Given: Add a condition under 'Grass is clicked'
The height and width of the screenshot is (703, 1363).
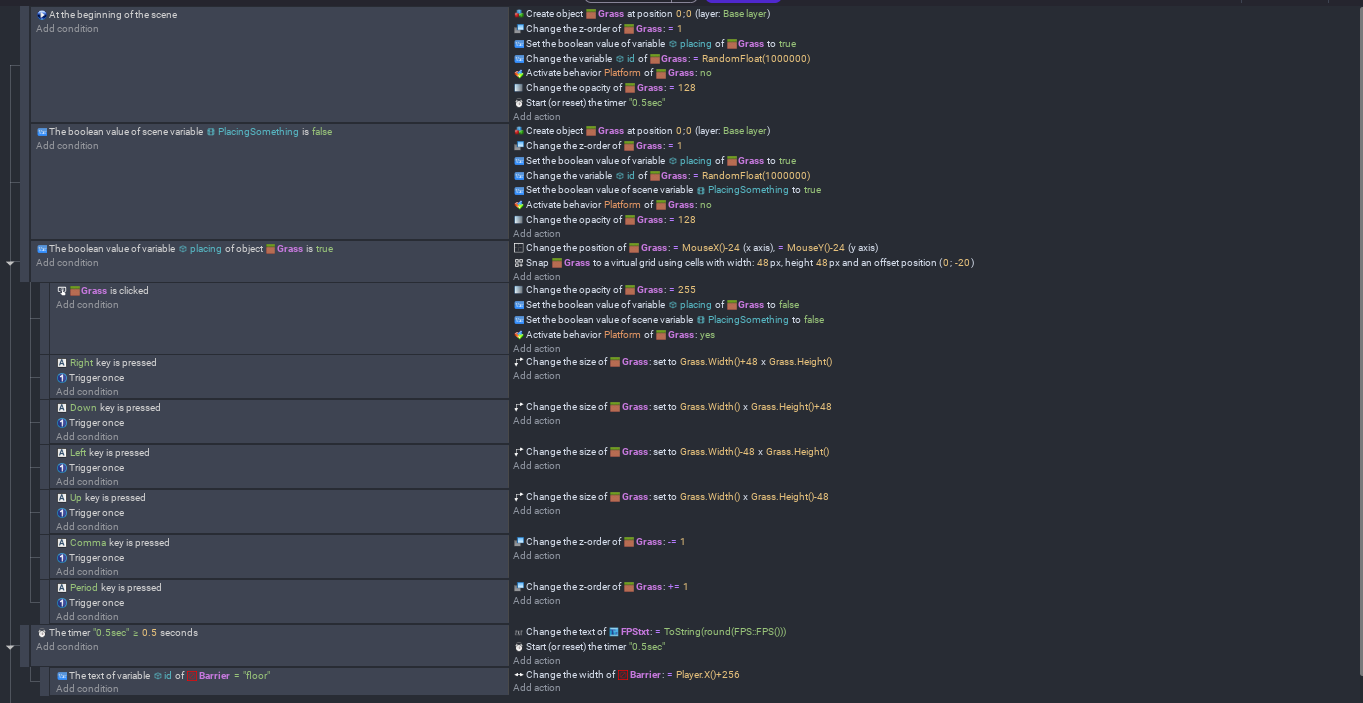Looking at the screenshot, I should click(87, 305).
